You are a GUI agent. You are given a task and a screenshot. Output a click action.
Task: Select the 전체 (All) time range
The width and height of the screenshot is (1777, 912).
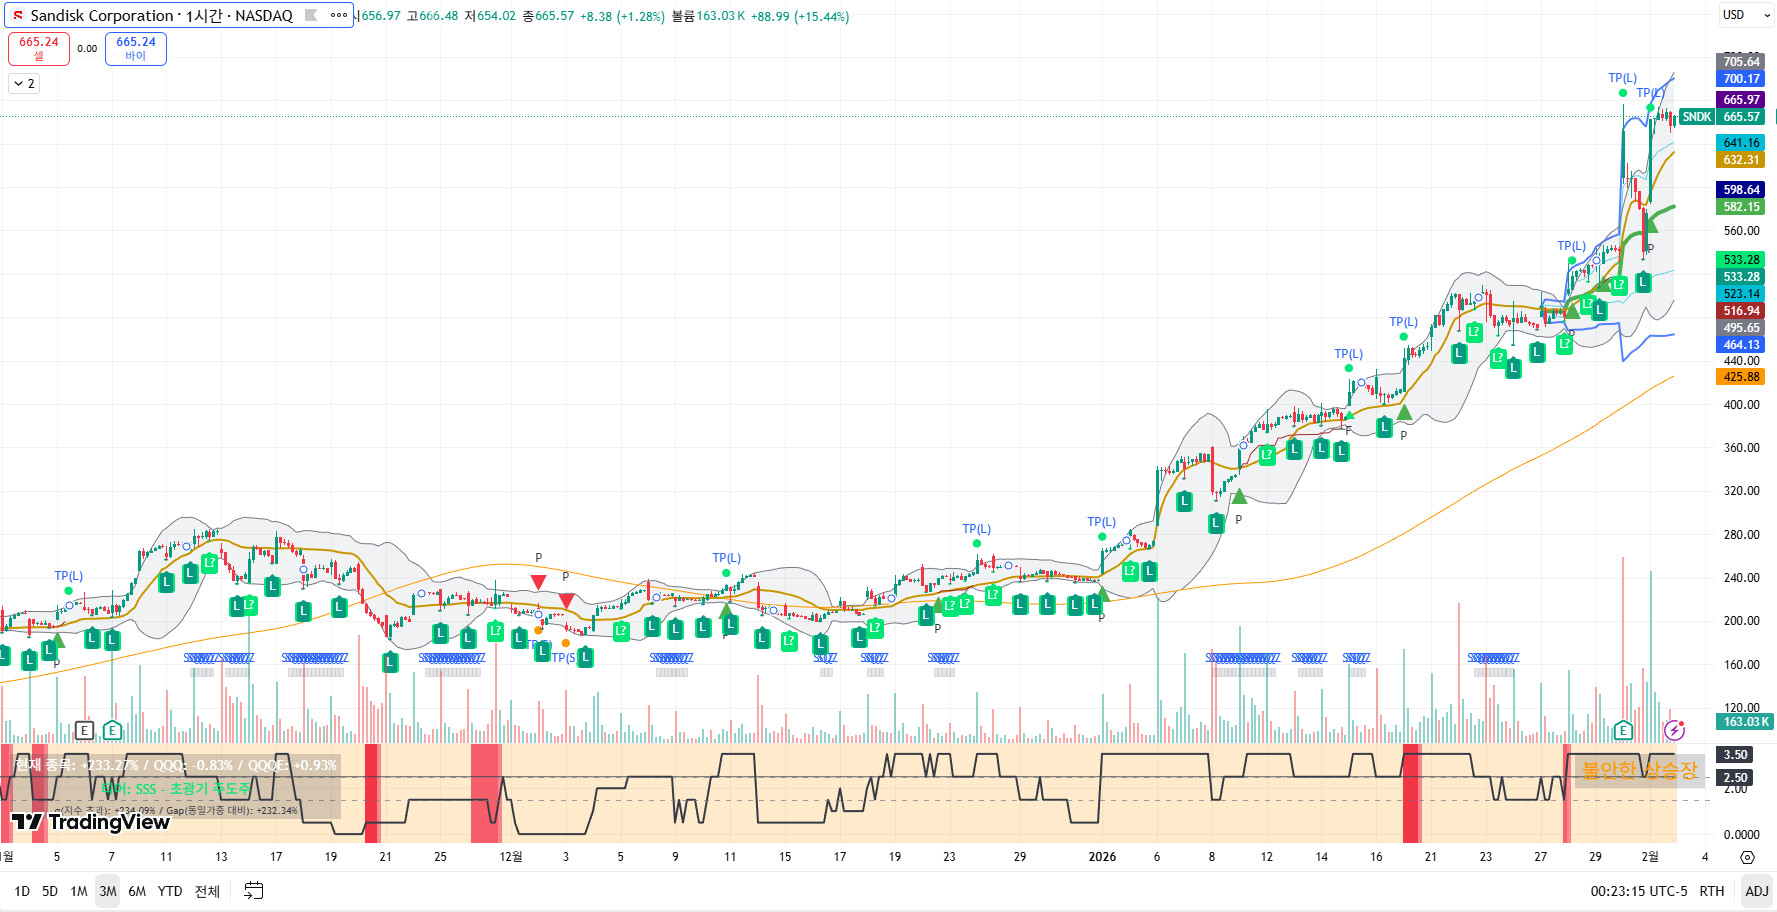tap(207, 891)
